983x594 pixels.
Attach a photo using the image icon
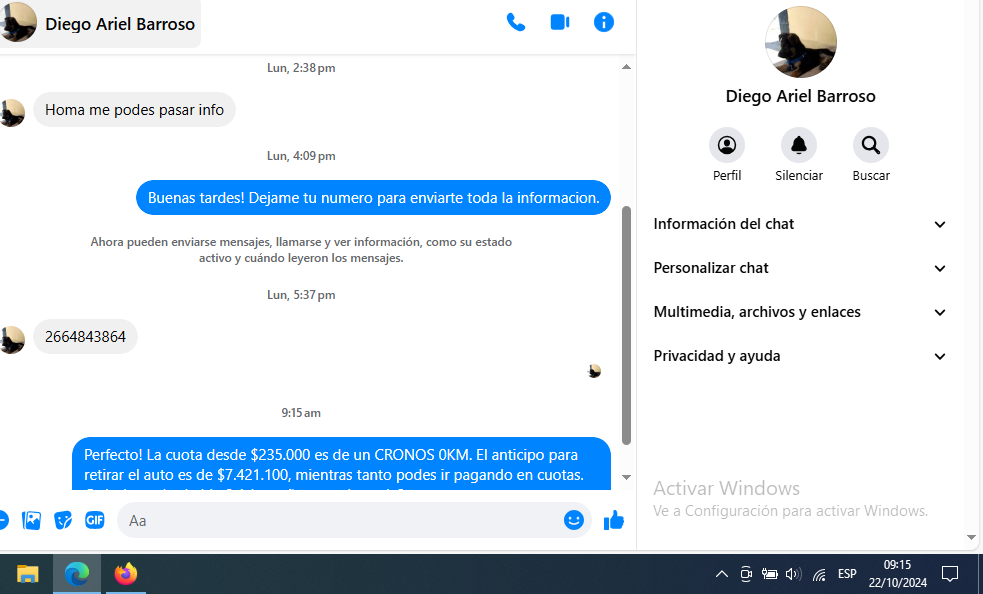(x=32, y=520)
